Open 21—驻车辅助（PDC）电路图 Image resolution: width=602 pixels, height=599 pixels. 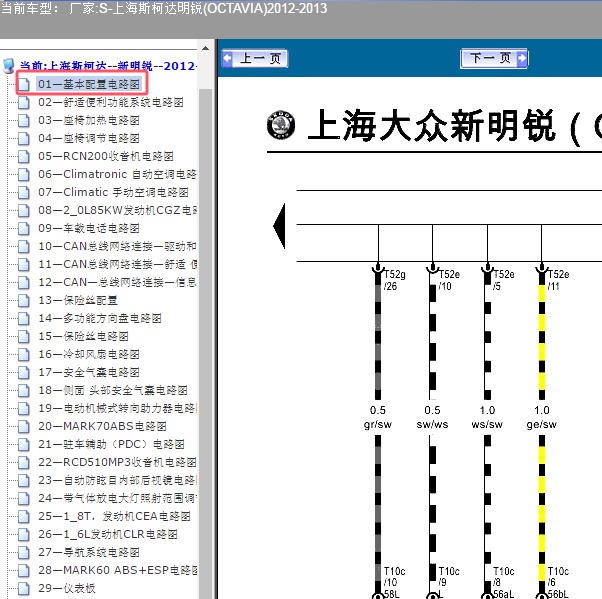tap(111, 444)
